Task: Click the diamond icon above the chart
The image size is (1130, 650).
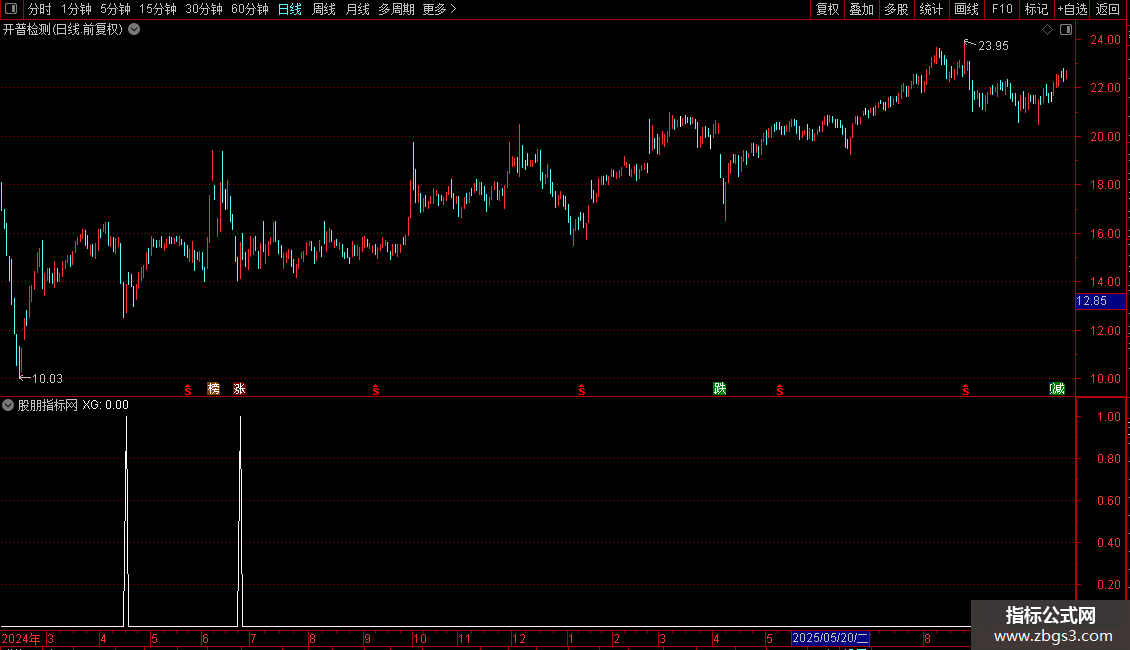Action: [x=1048, y=30]
